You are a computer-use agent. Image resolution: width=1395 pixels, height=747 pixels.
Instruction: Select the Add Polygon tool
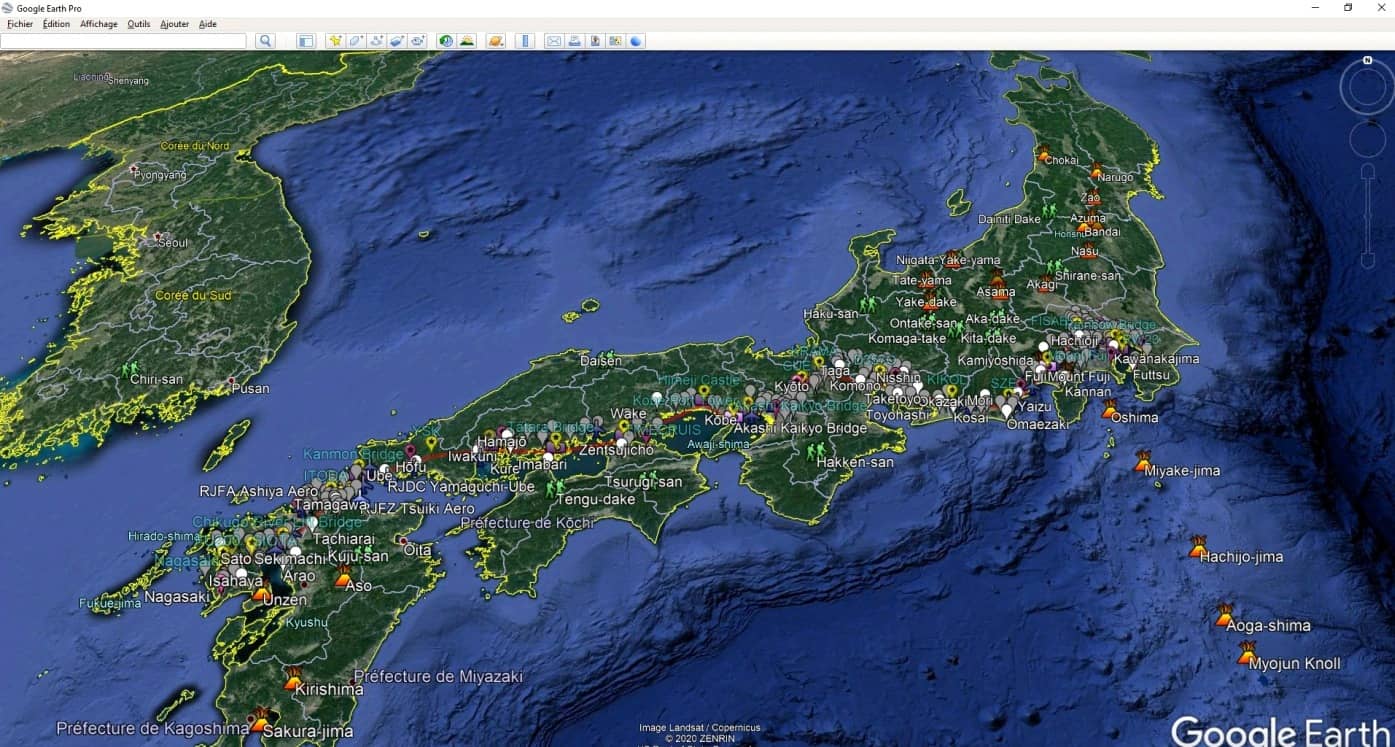tap(355, 41)
